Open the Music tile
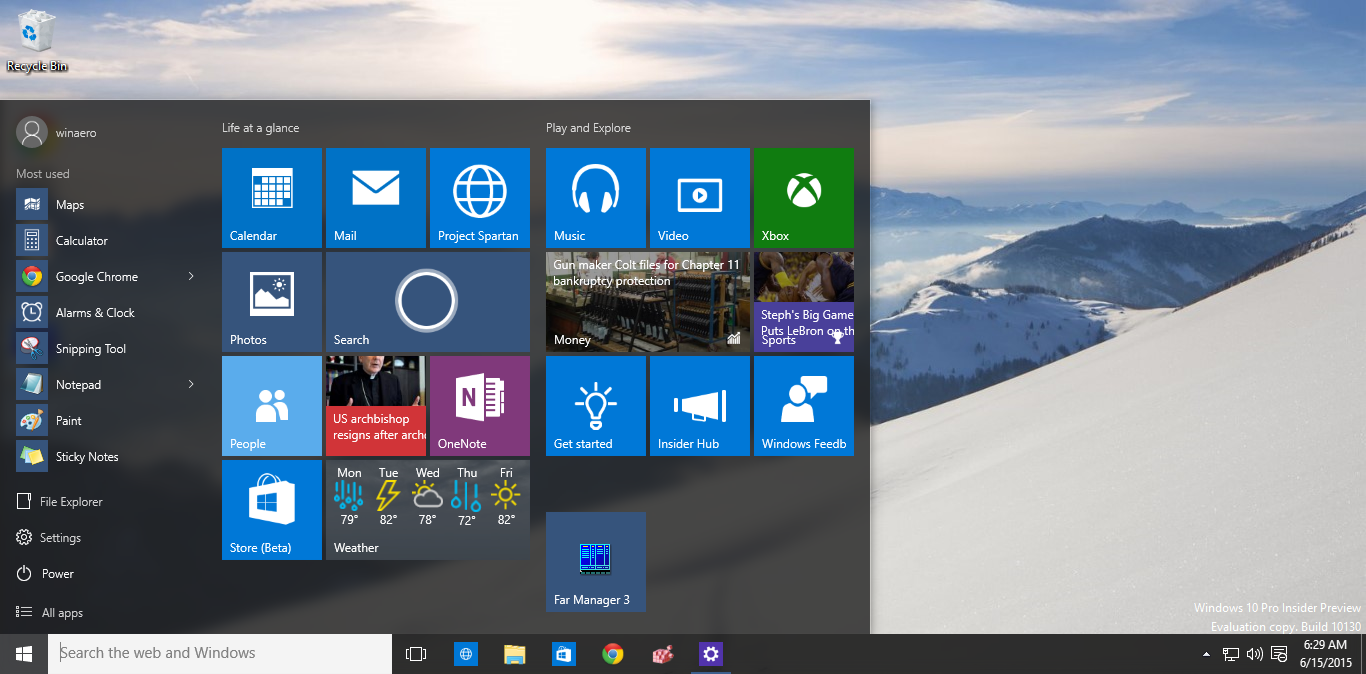Viewport: 1366px width, 674px height. coord(596,198)
